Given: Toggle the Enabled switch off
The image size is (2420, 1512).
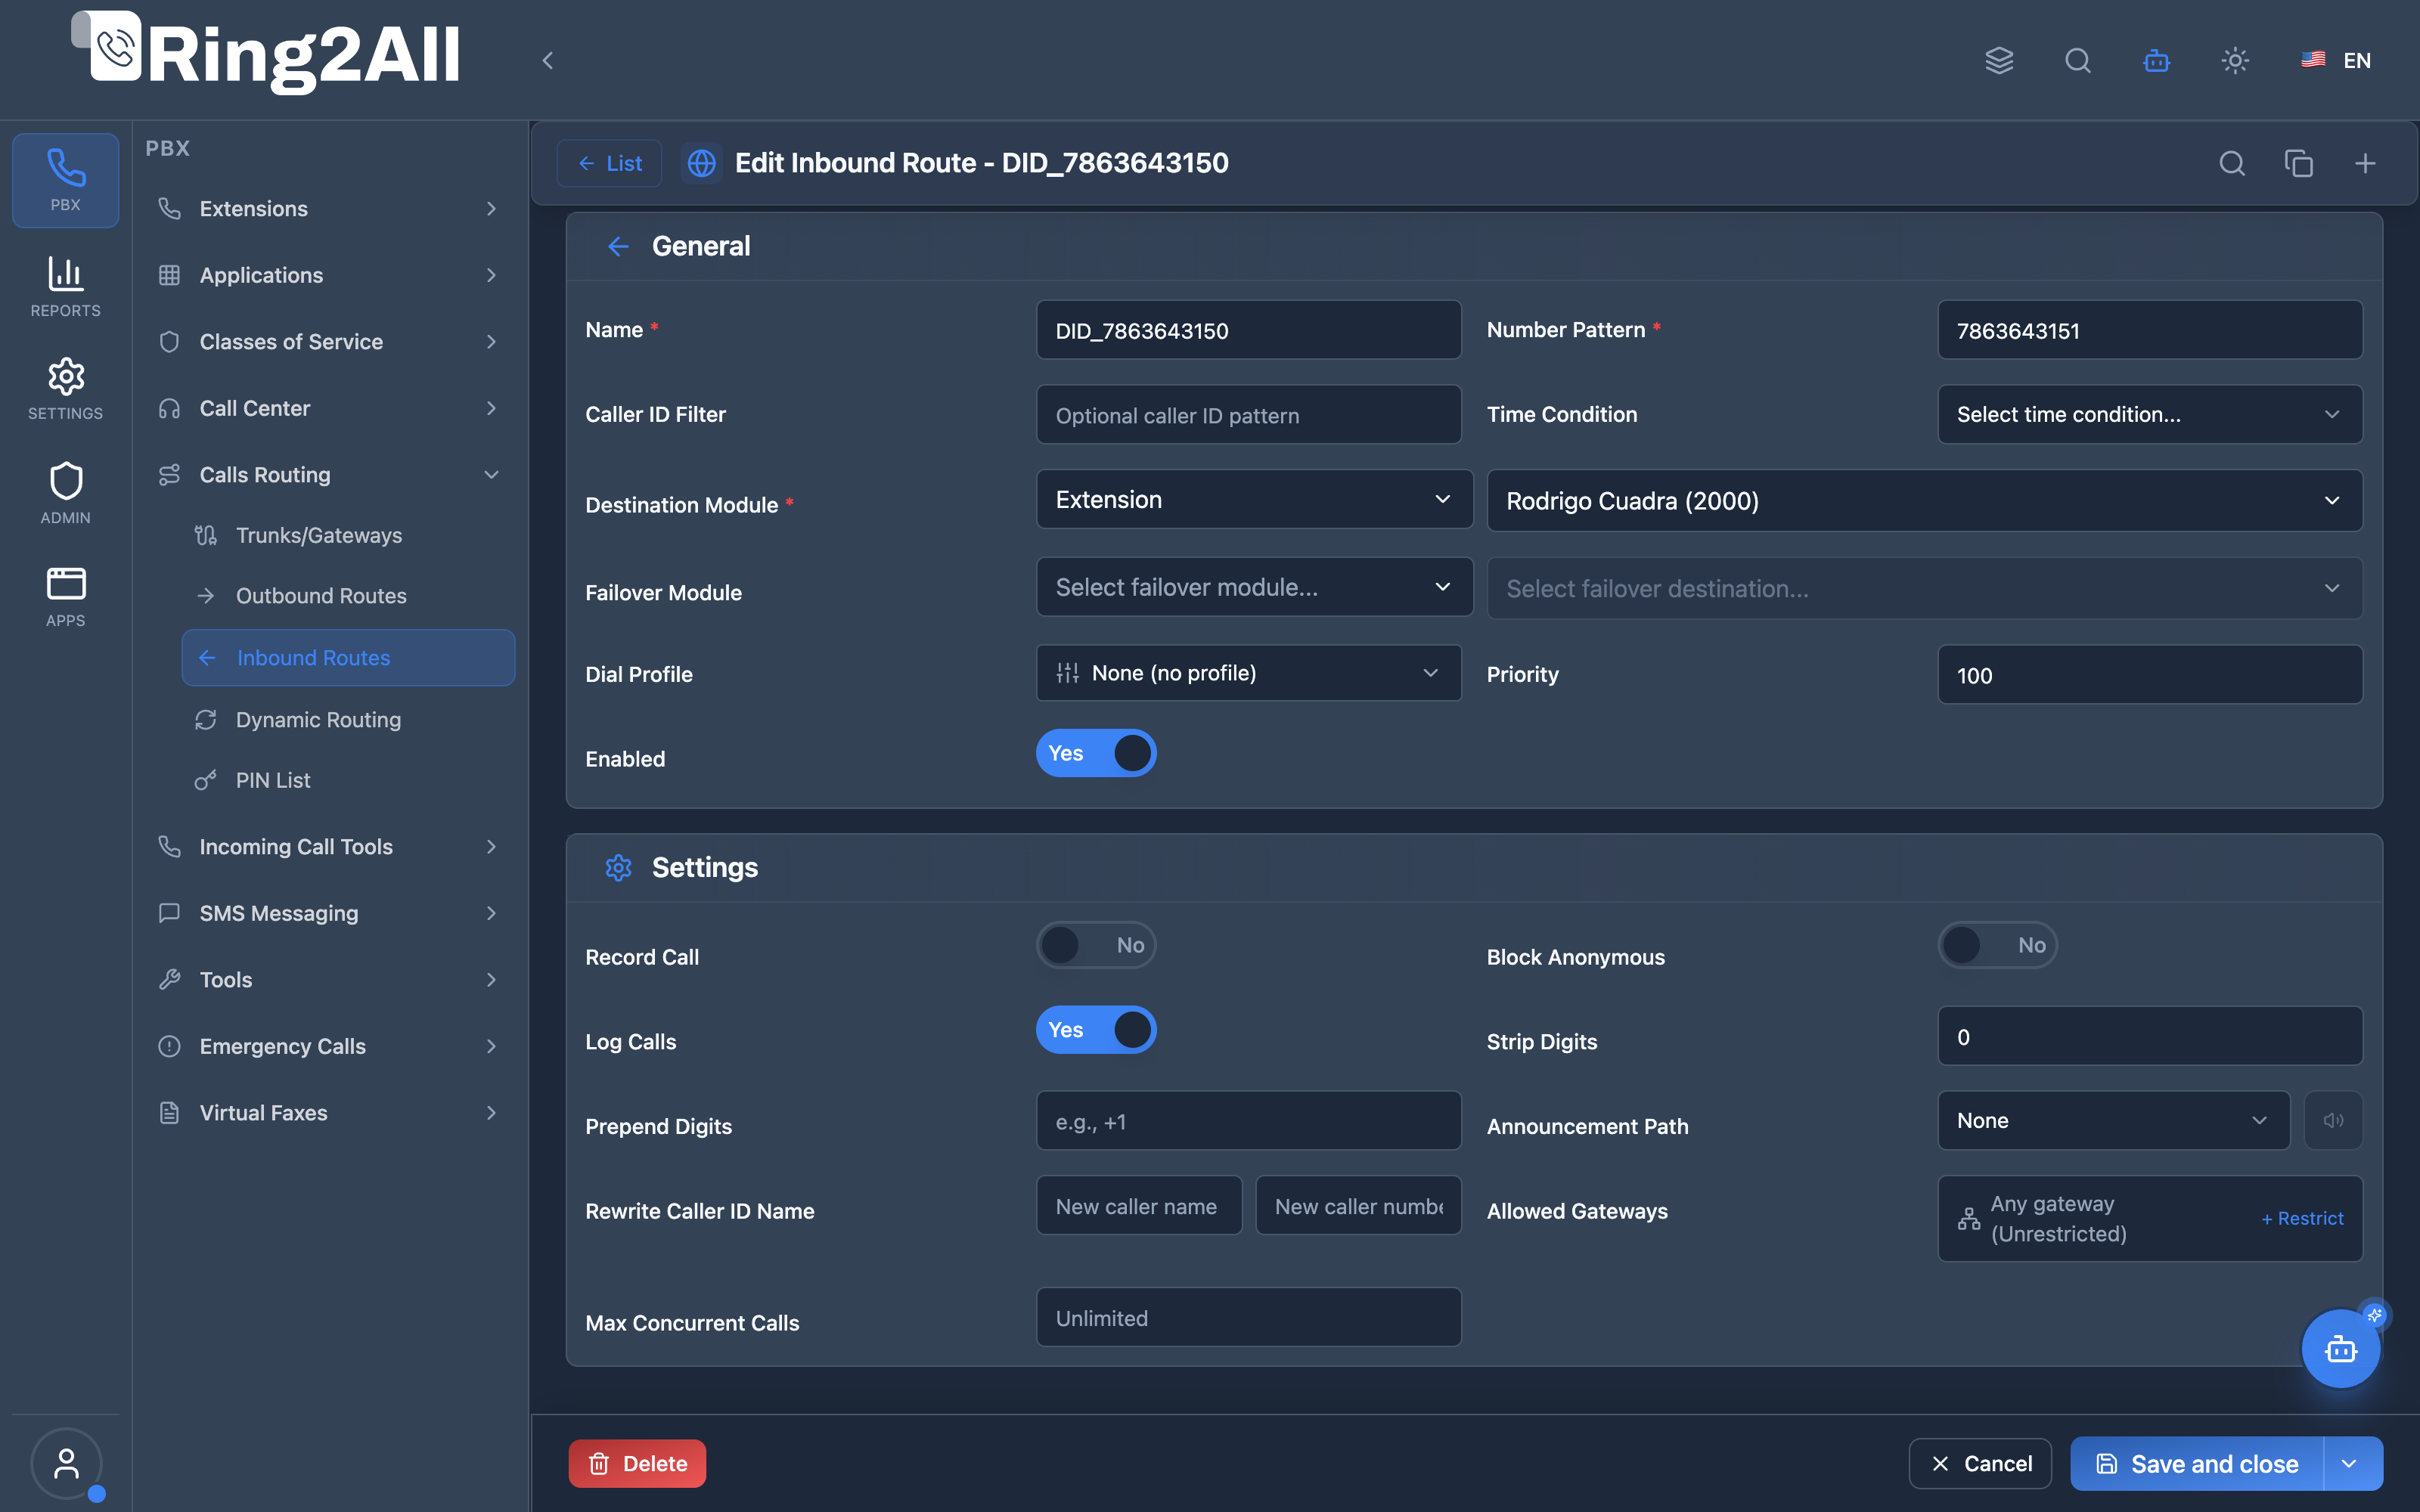Looking at the screenshot, I should point(1096,753).
